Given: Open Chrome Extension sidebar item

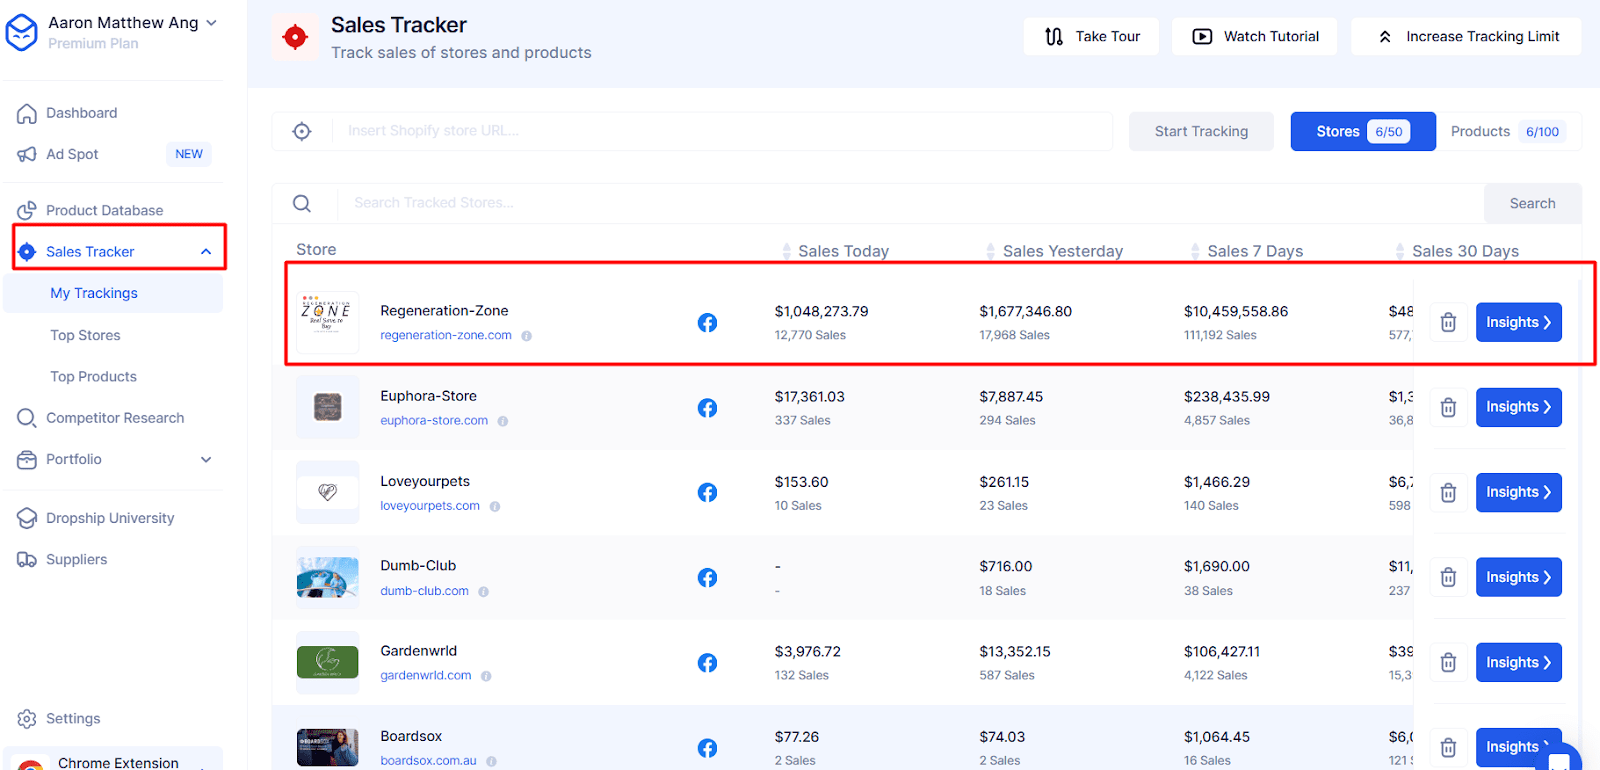Looking at the screenshot, I should 113,760.
